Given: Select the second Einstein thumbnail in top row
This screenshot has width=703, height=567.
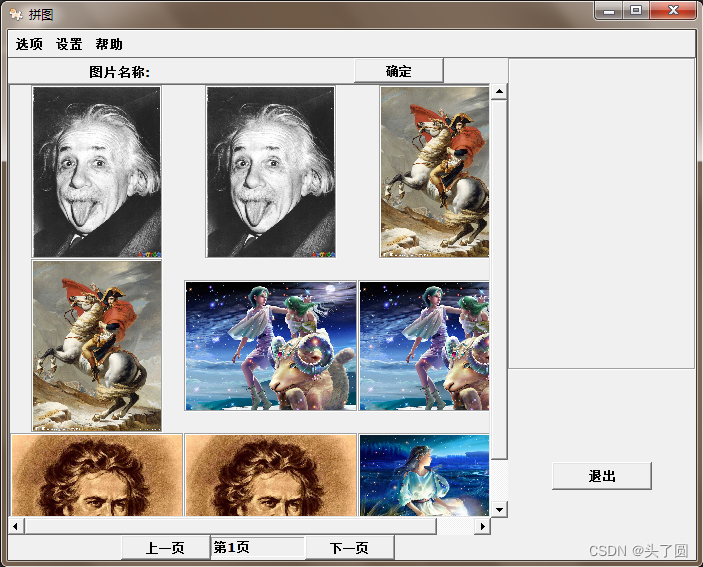Looking at the screenshot, I should click(x=271, y=172).
